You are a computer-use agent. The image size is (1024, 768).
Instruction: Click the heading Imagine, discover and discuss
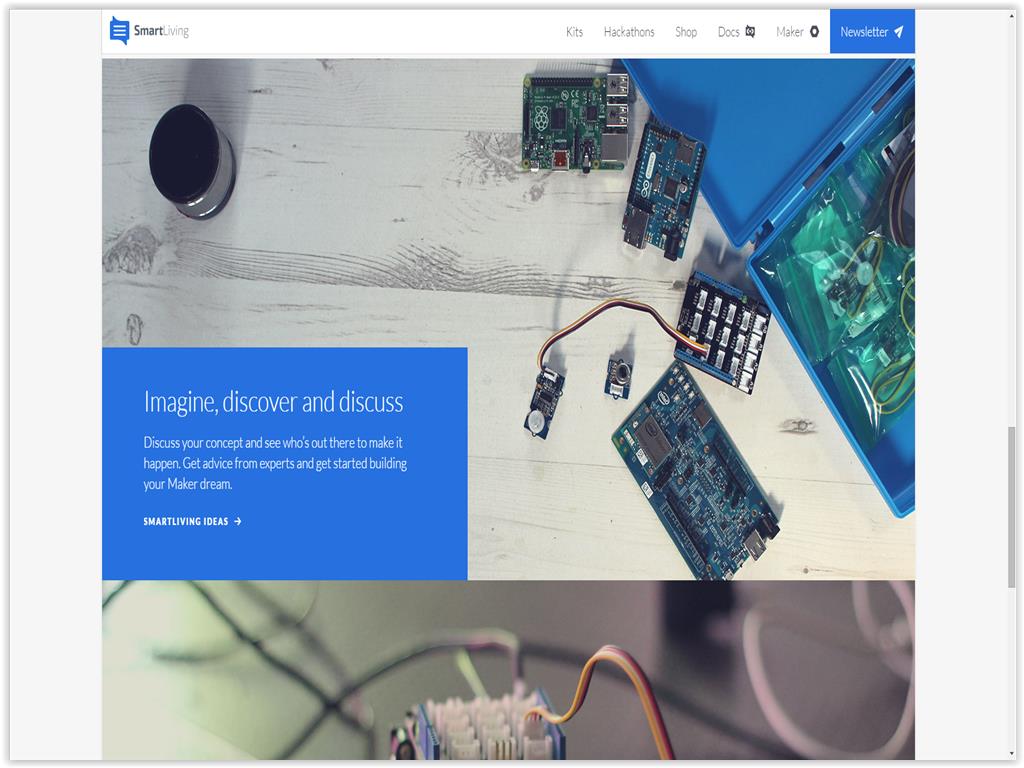[274, 402]
